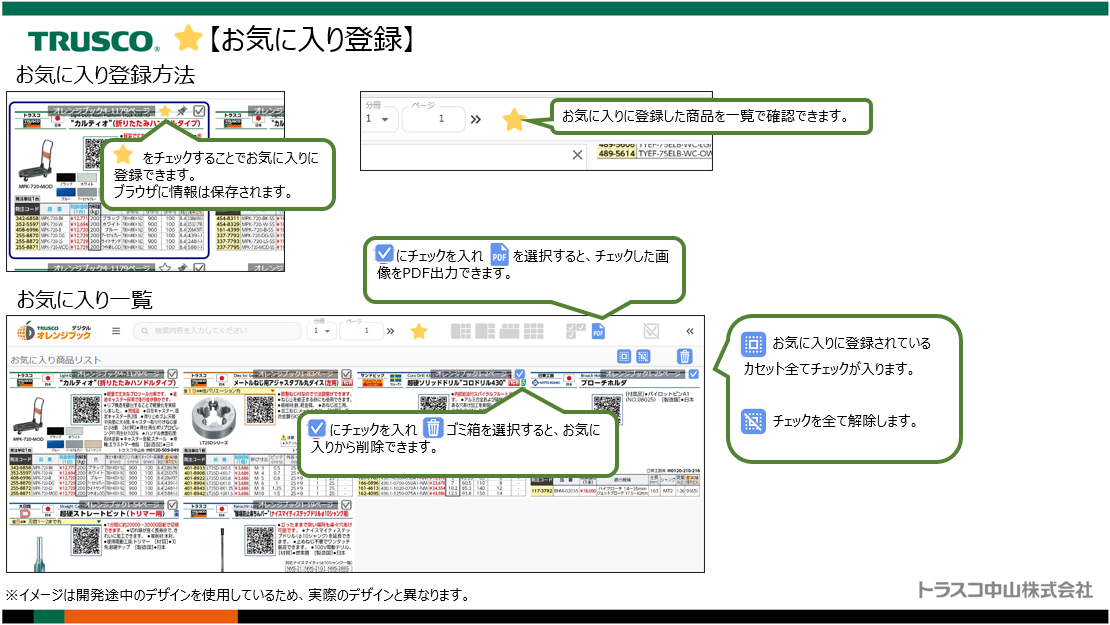Click the 超硬ストレートビット(トリマー用) product title
The image size is (1110, 625).
click(112, 513)
